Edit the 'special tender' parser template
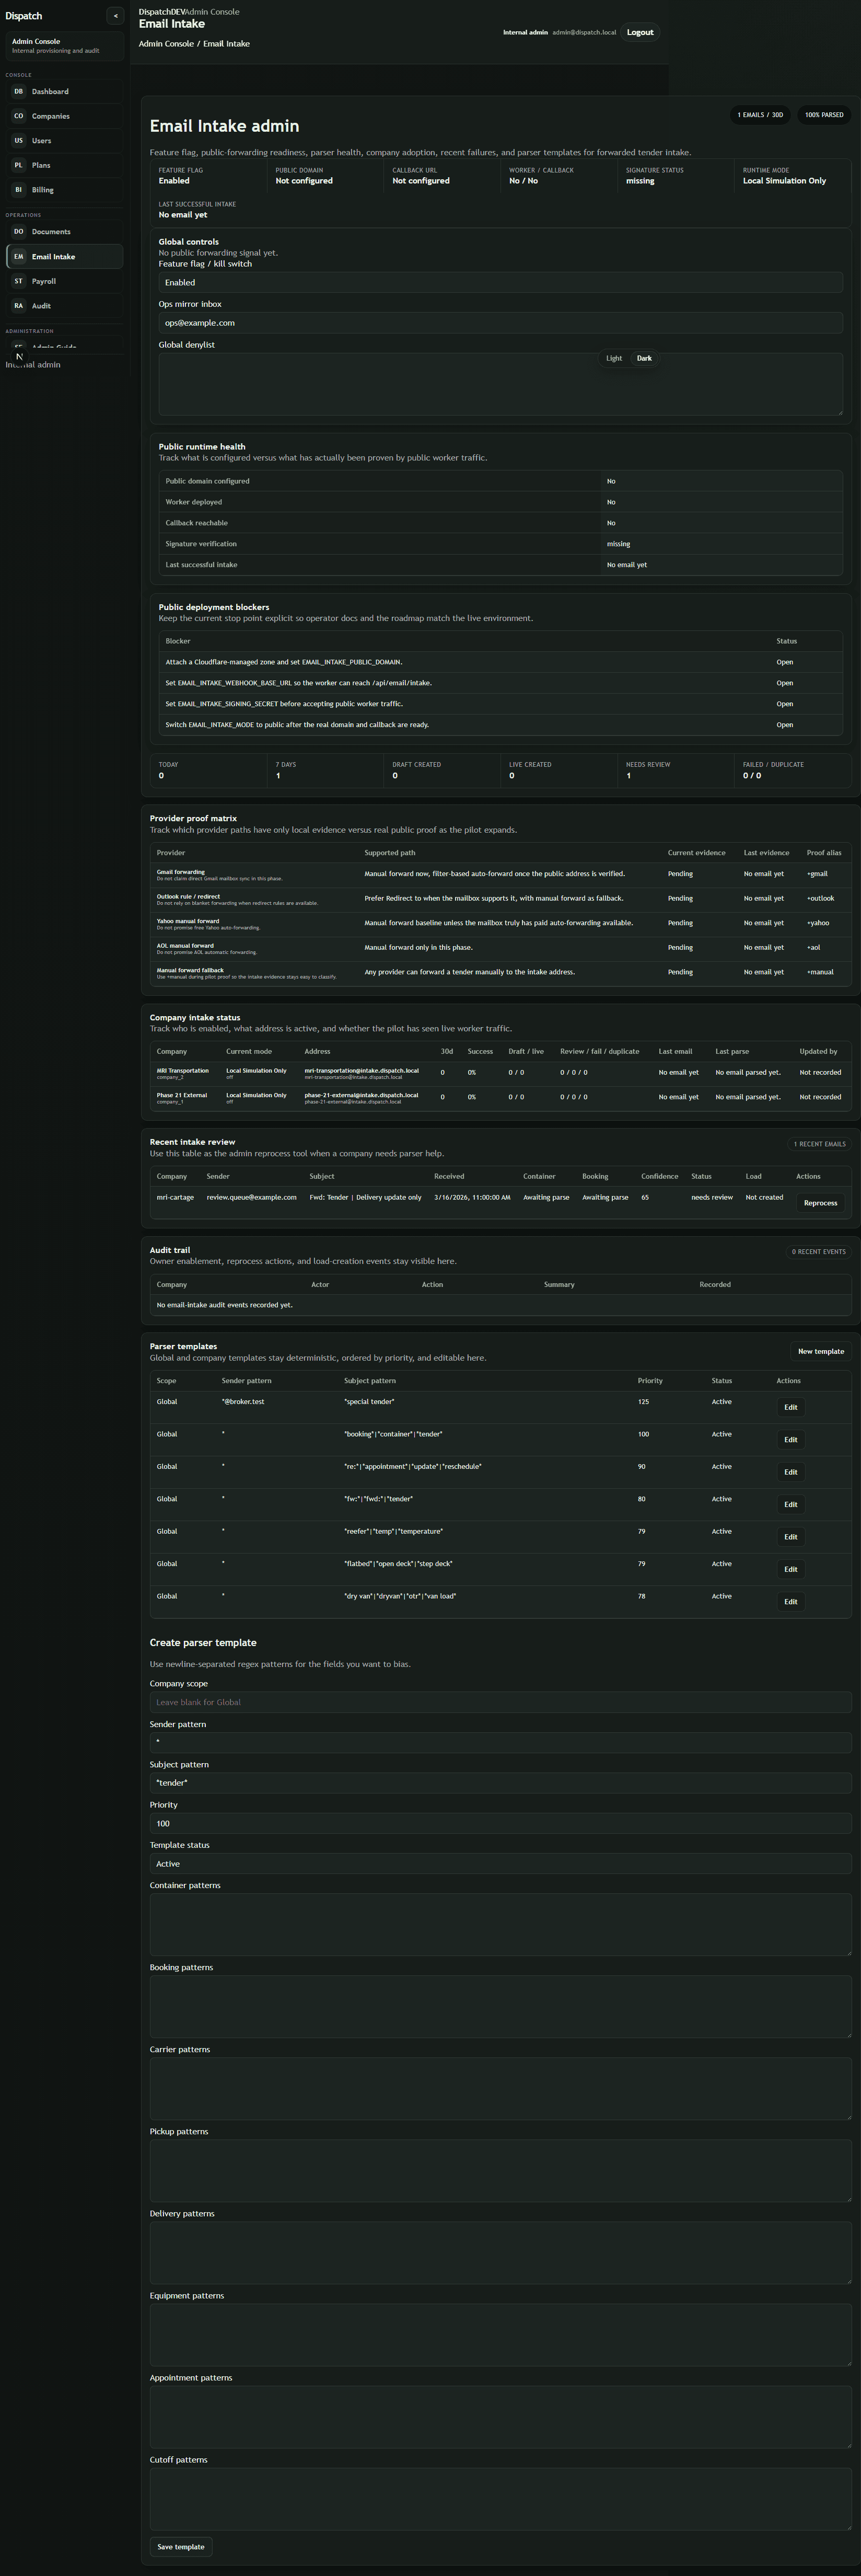The image size is (861, 2576). 791,1407
